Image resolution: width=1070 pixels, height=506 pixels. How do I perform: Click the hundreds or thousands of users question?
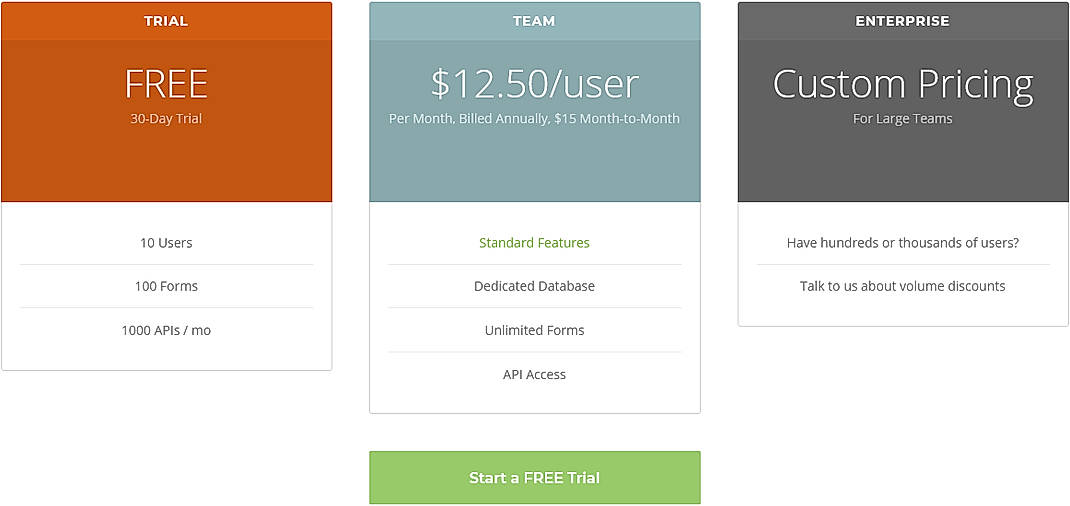[902, 243]
